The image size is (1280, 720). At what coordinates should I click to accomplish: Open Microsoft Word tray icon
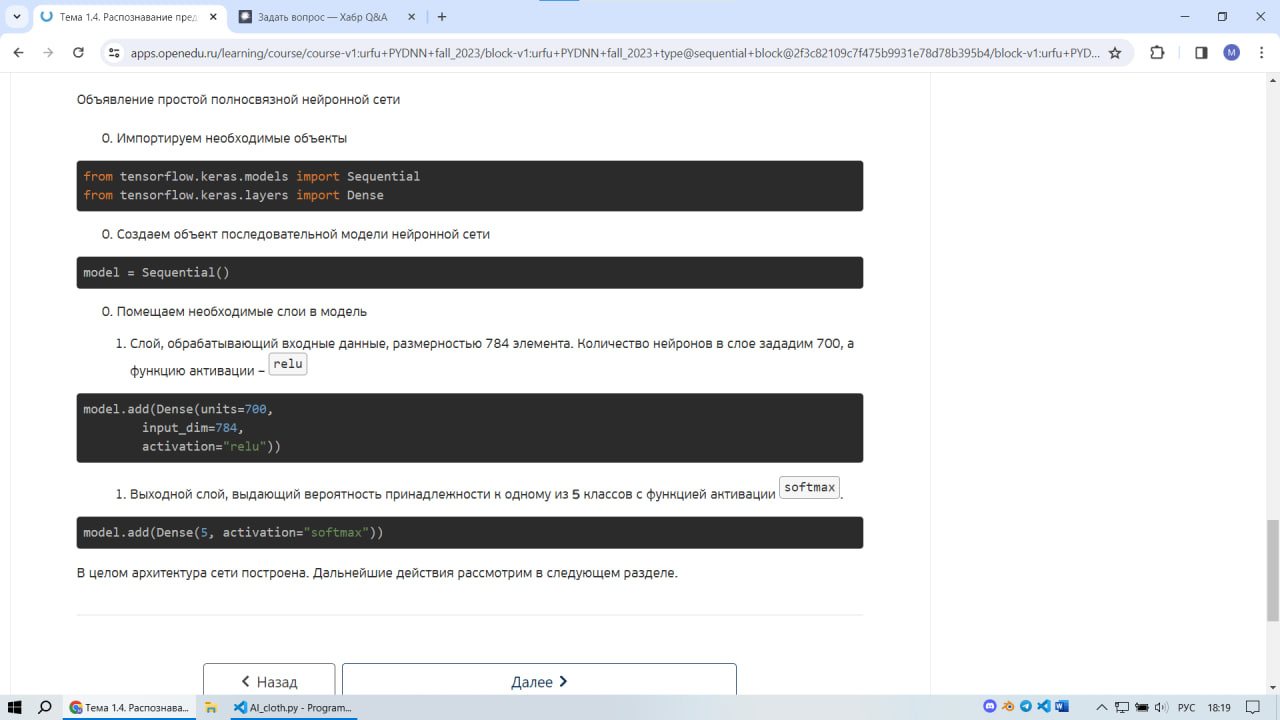(1062, 707)
